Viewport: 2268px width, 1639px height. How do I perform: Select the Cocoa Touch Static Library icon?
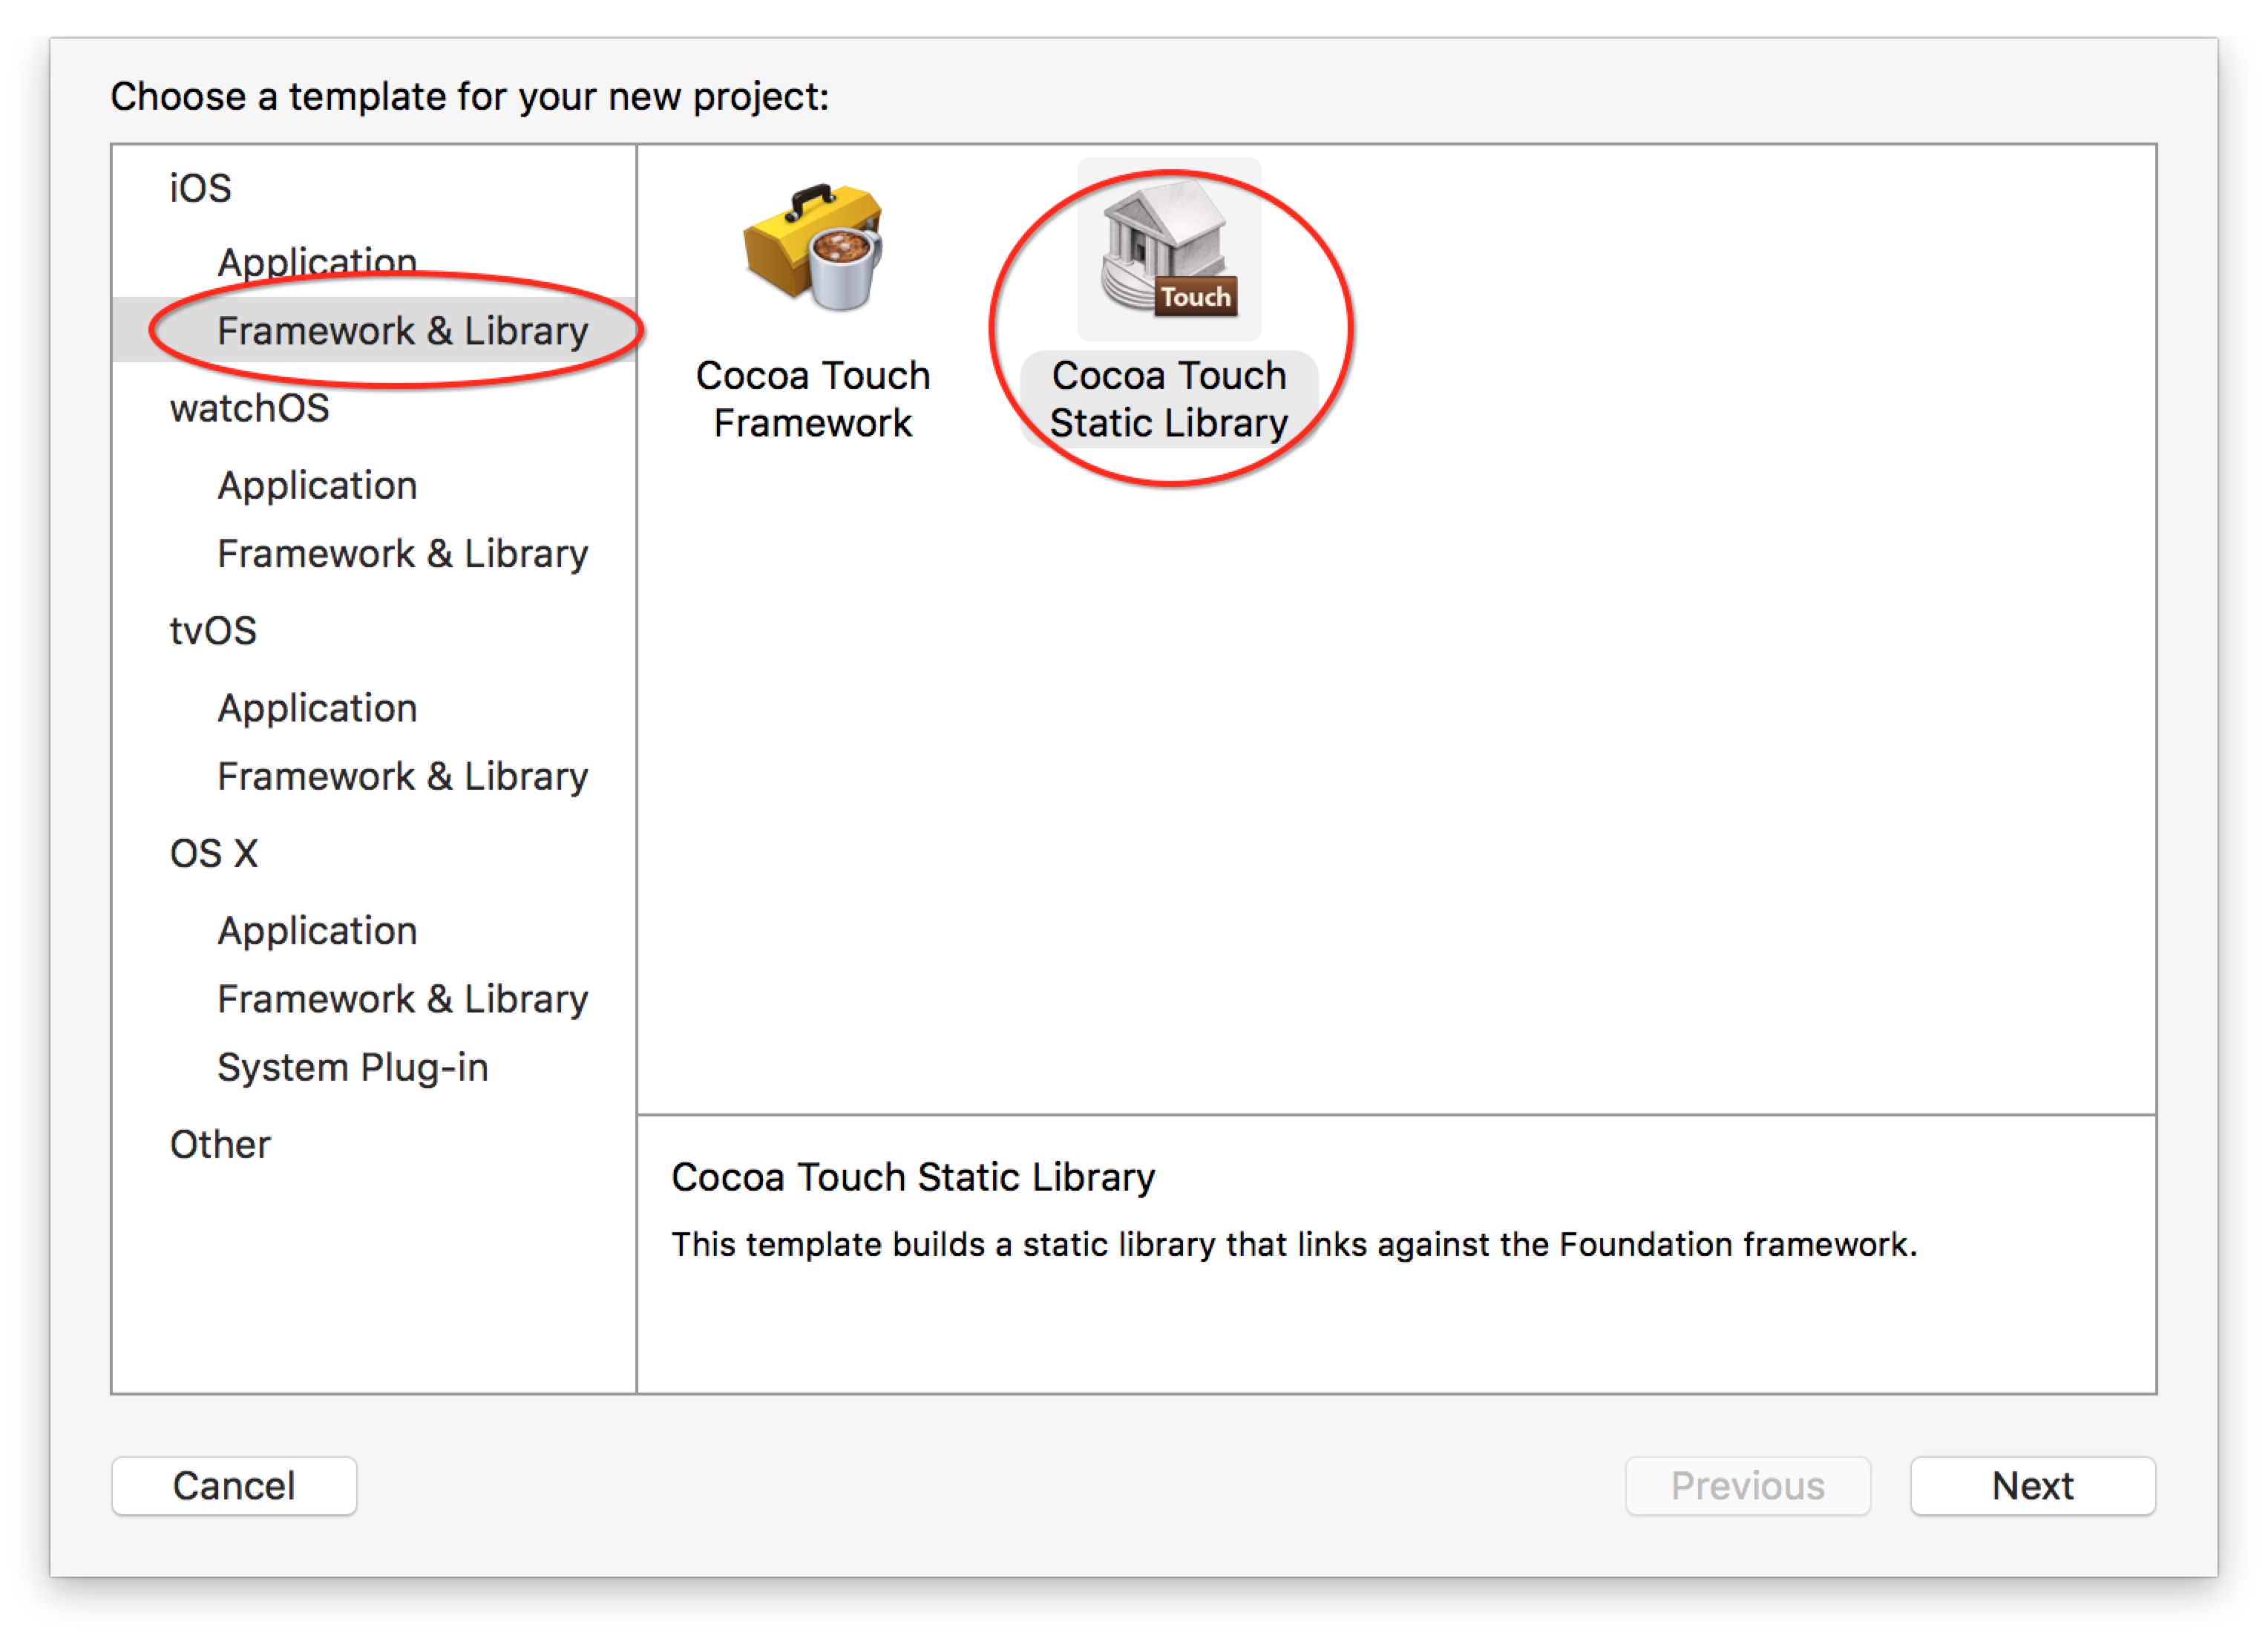[x=1168, y=250]
